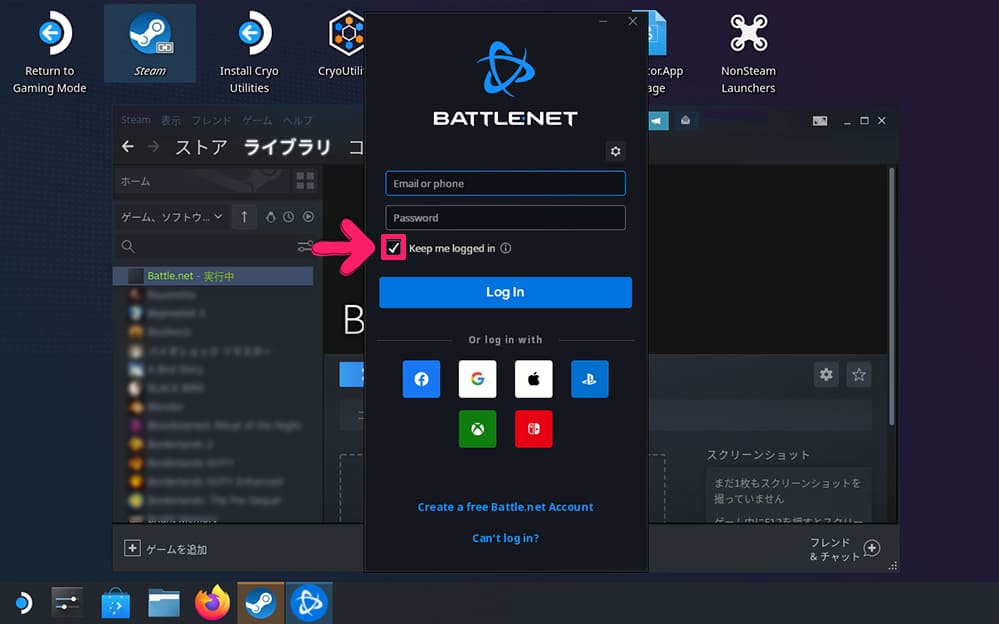Viewport: 999px width, 624px height.
Task: Launch Firefox from the taskbar
Action: point(212,602)
